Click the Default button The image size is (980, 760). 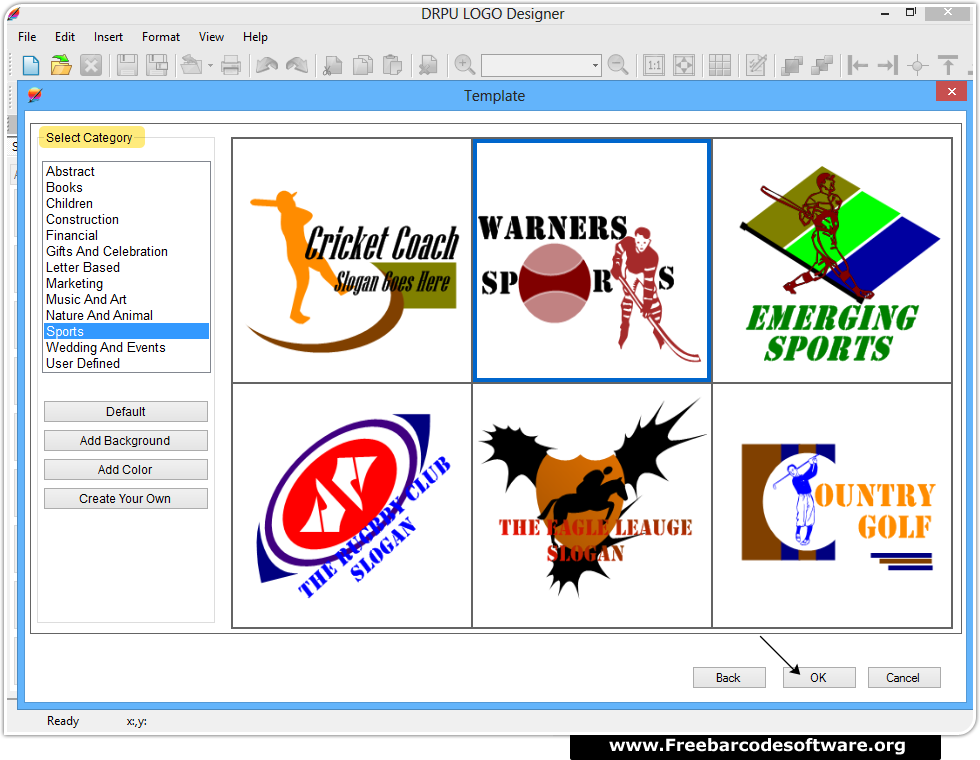coord(126,412)
